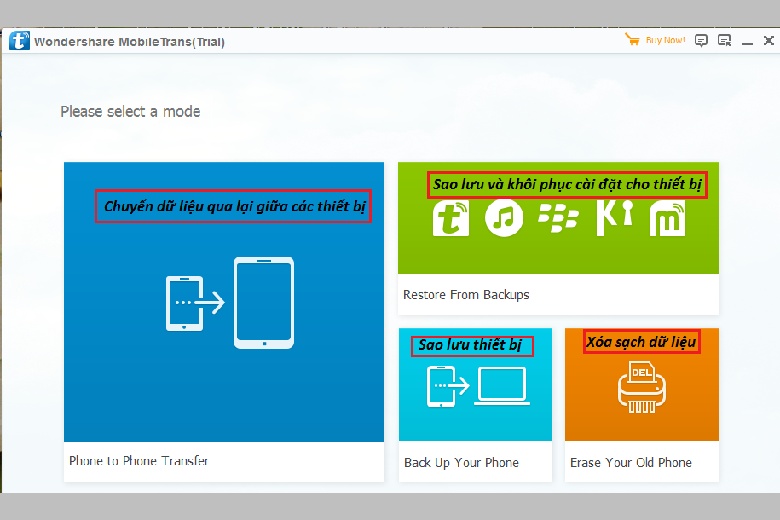Close the MobileTrans window
Image resolution: width=780 pixels, height=520 pixels.
pyautogui.click(x=769, y=40)
